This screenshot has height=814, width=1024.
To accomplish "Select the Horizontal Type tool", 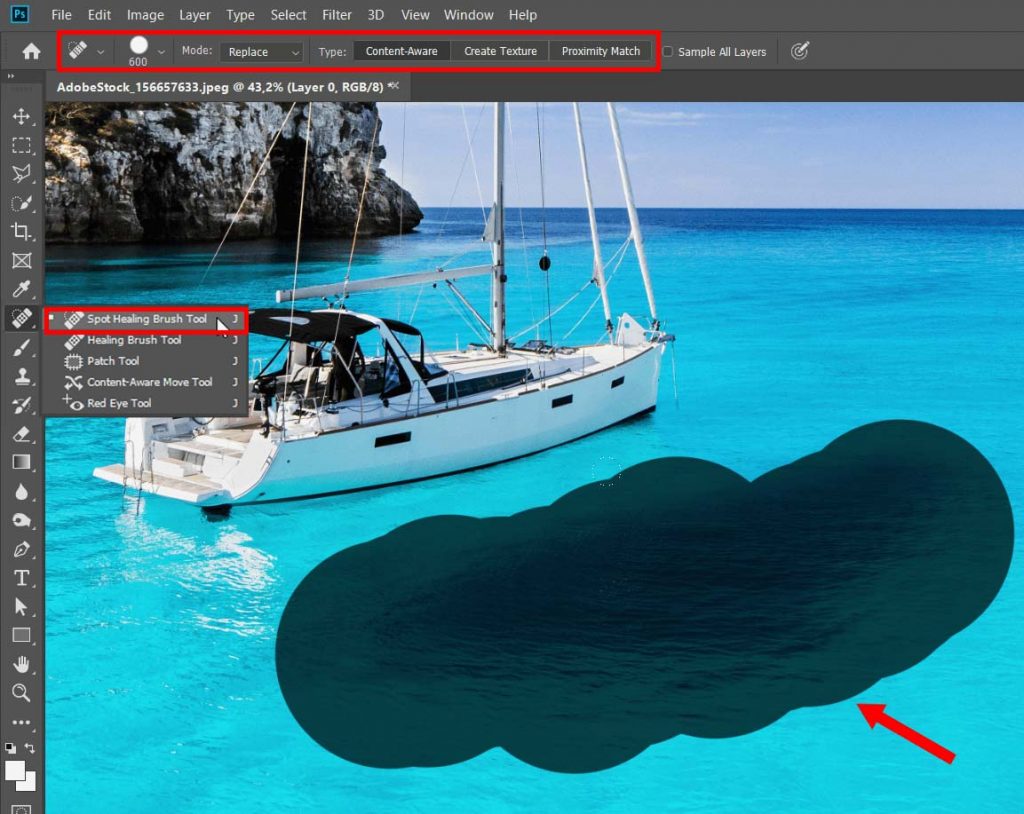I will coord(22,576).
